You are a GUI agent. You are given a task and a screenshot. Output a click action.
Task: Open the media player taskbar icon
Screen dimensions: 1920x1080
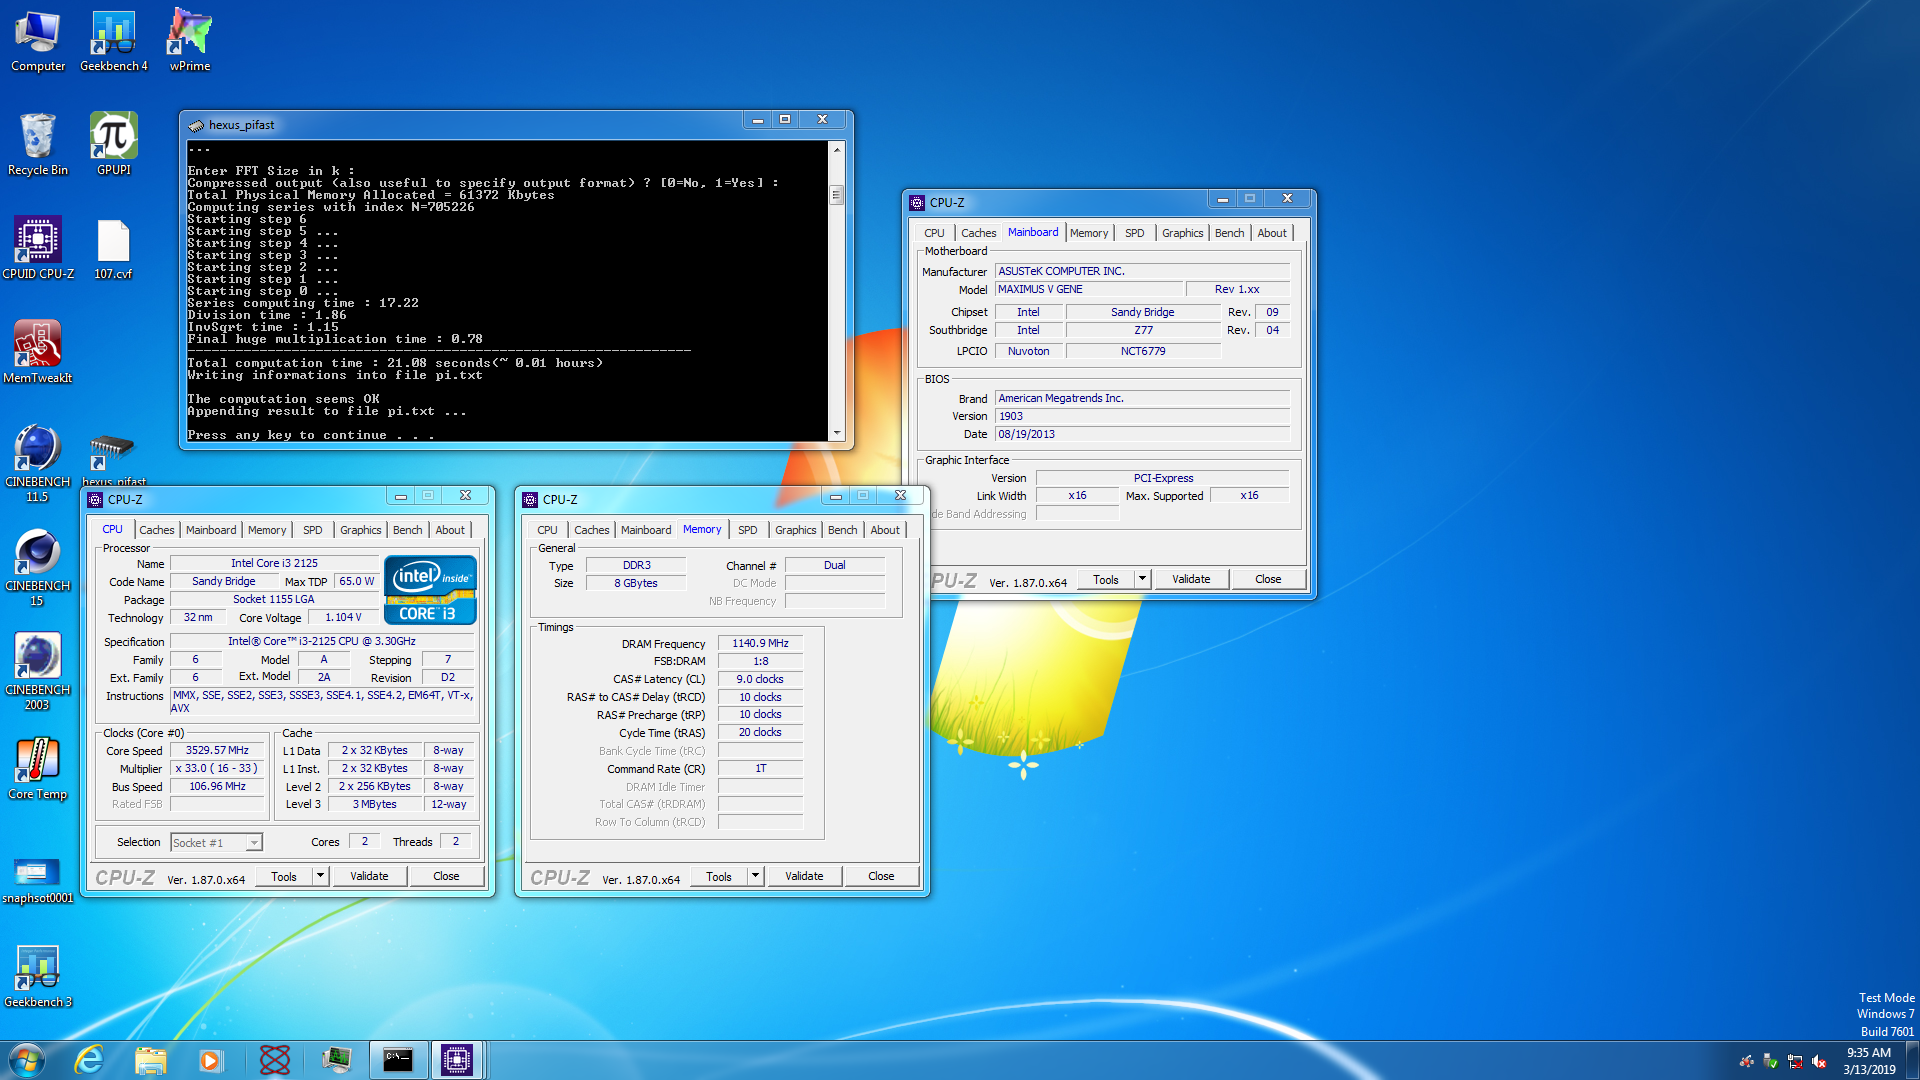210,1060
